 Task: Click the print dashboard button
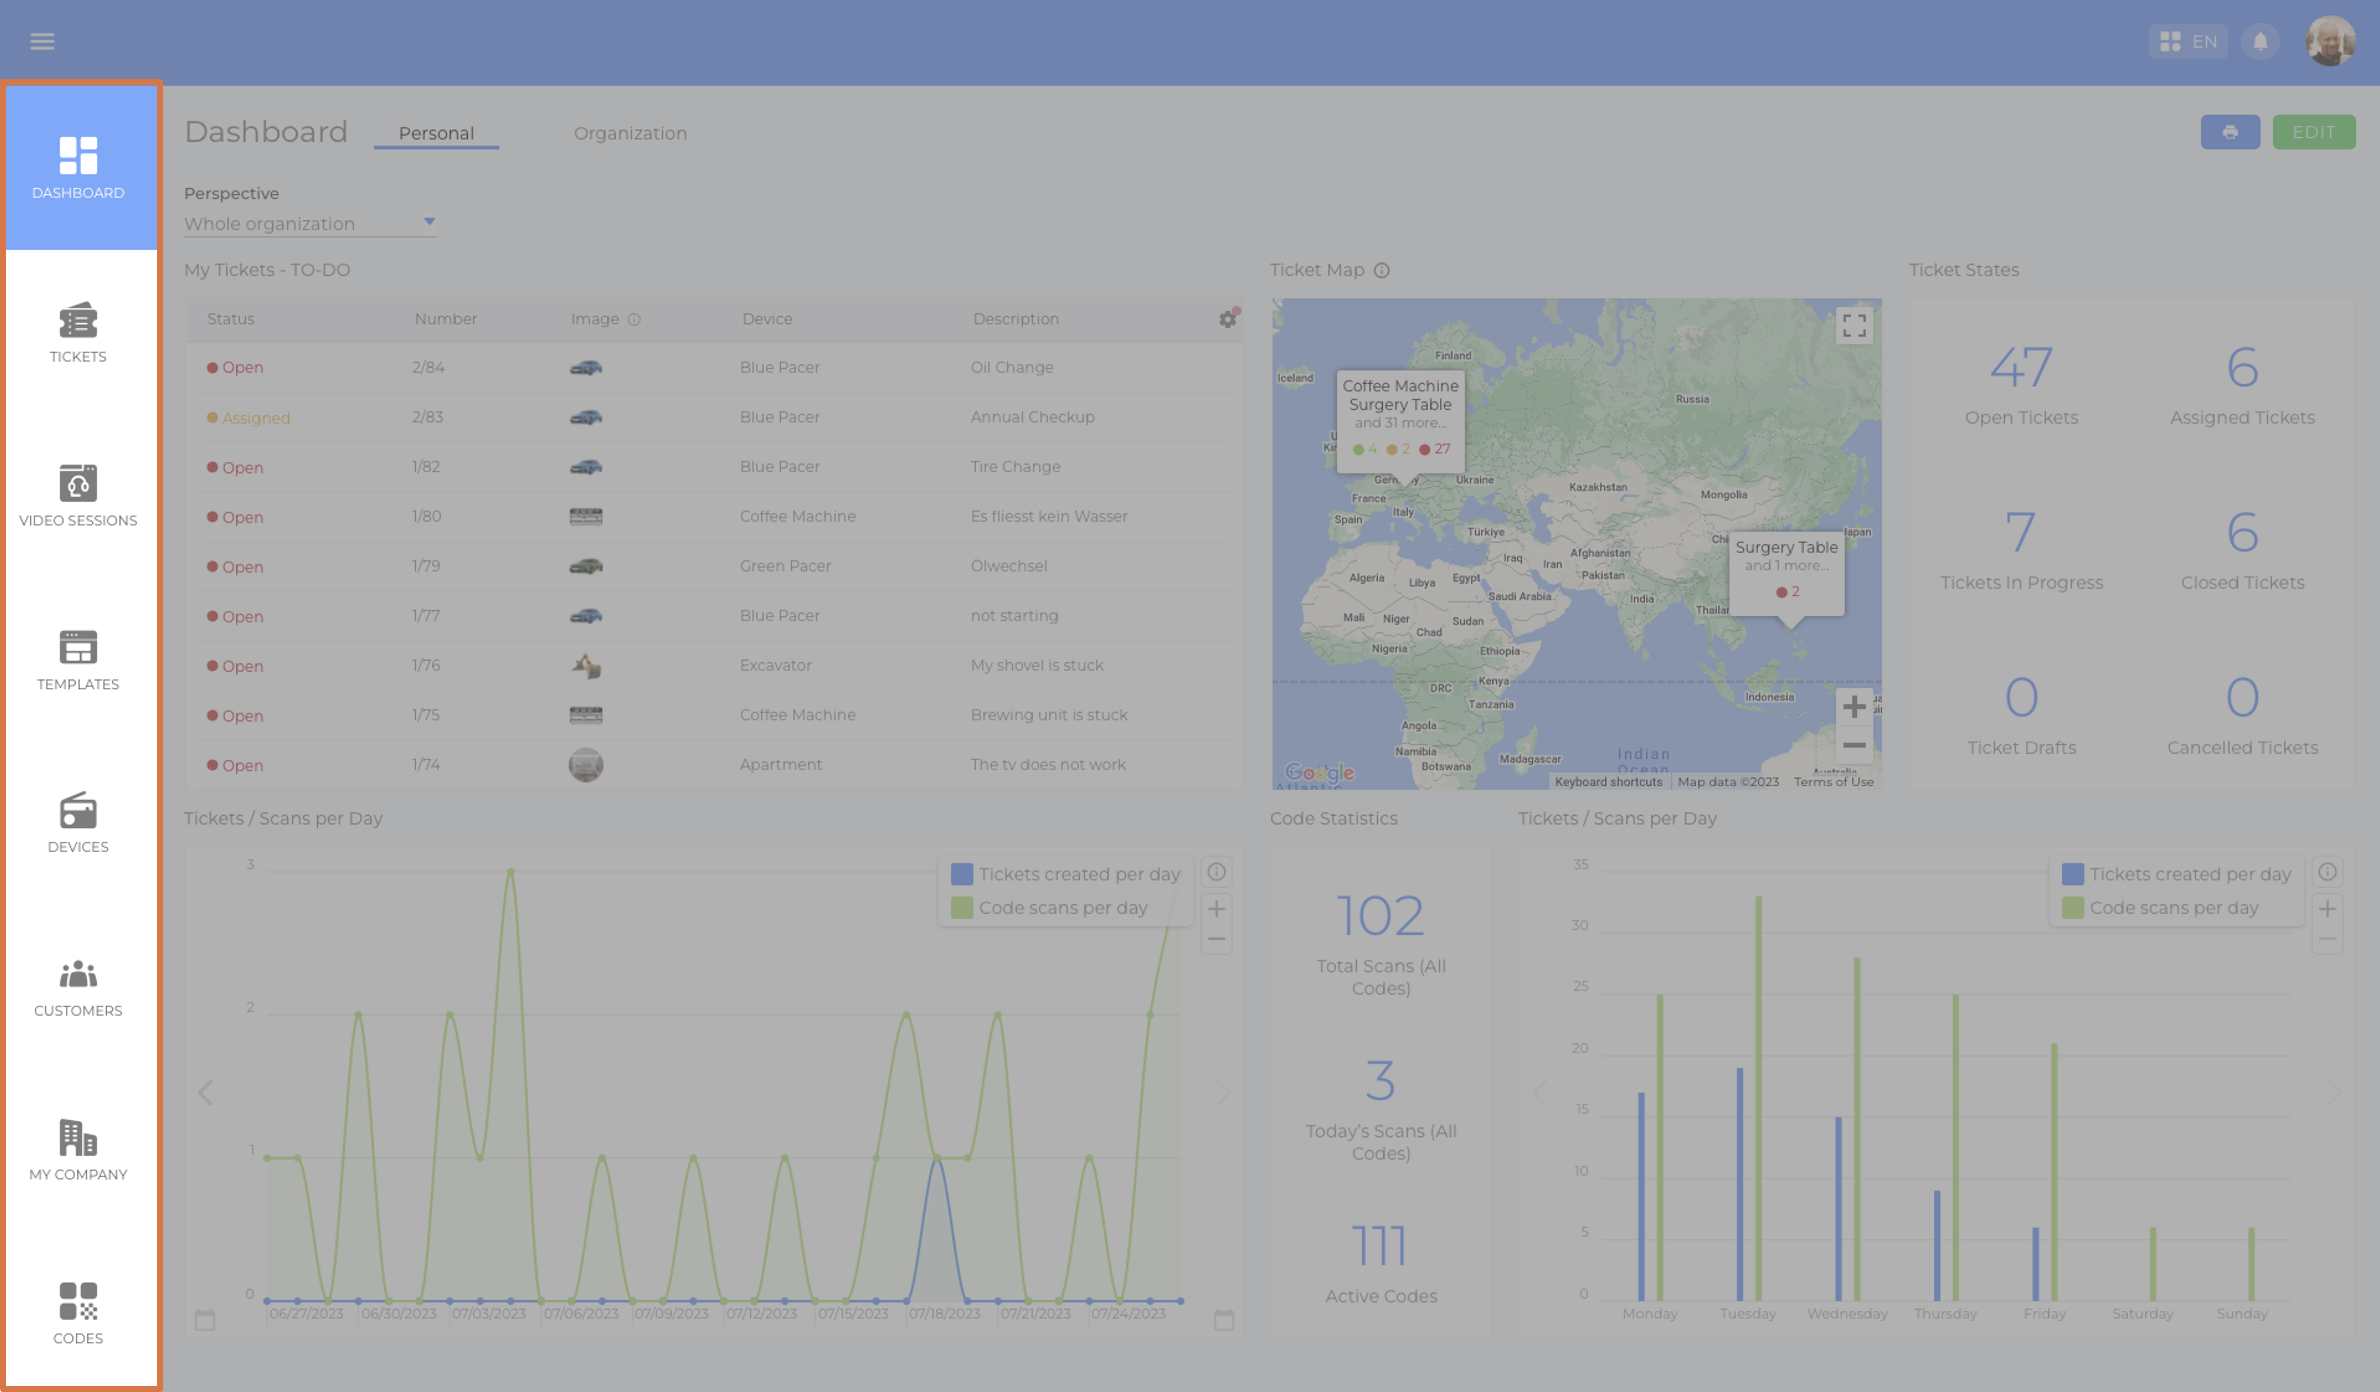(2231, 131)
